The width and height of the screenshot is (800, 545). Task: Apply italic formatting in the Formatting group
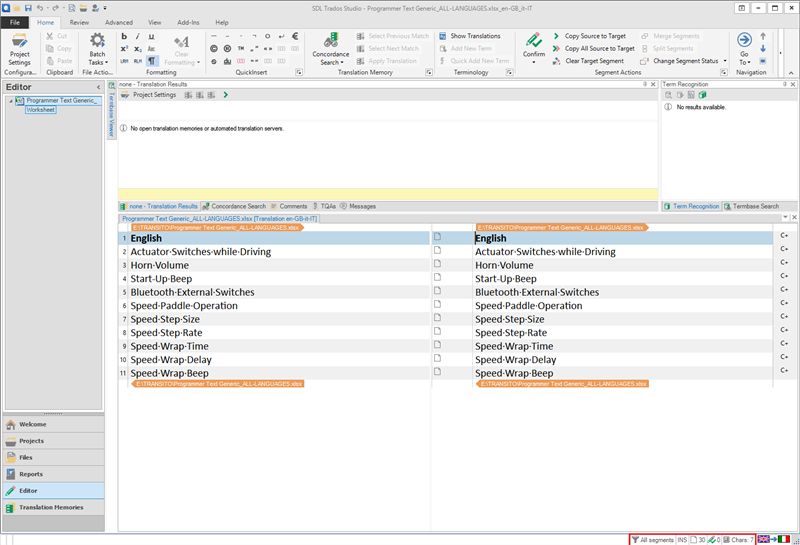(137, 36)
